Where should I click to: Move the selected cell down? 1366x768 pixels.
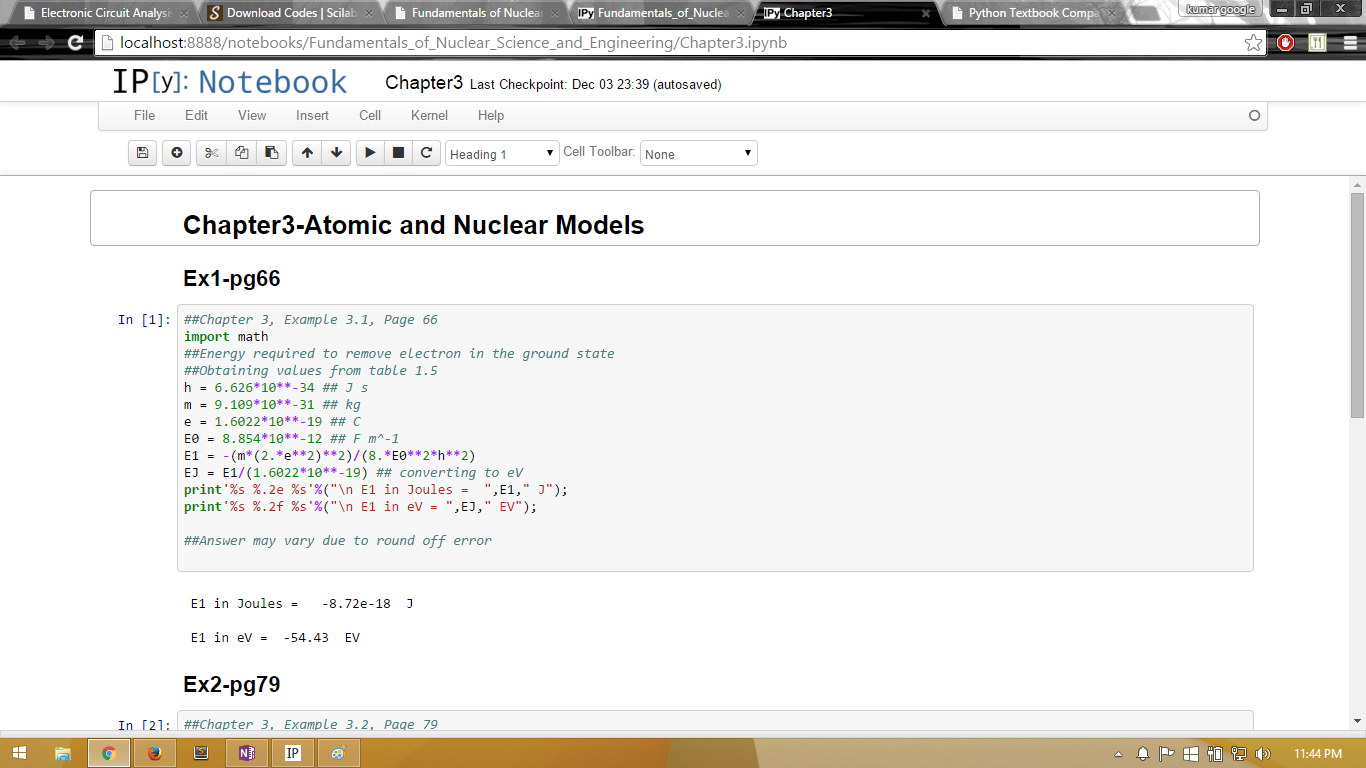click(337, 153)
